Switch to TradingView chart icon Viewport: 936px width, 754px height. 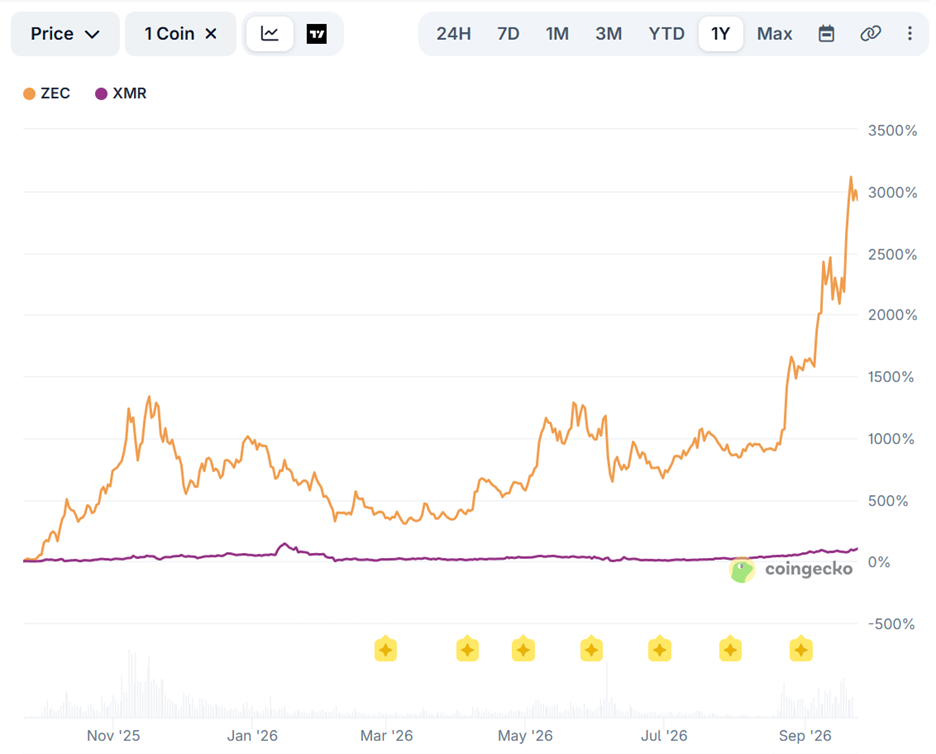316,34
